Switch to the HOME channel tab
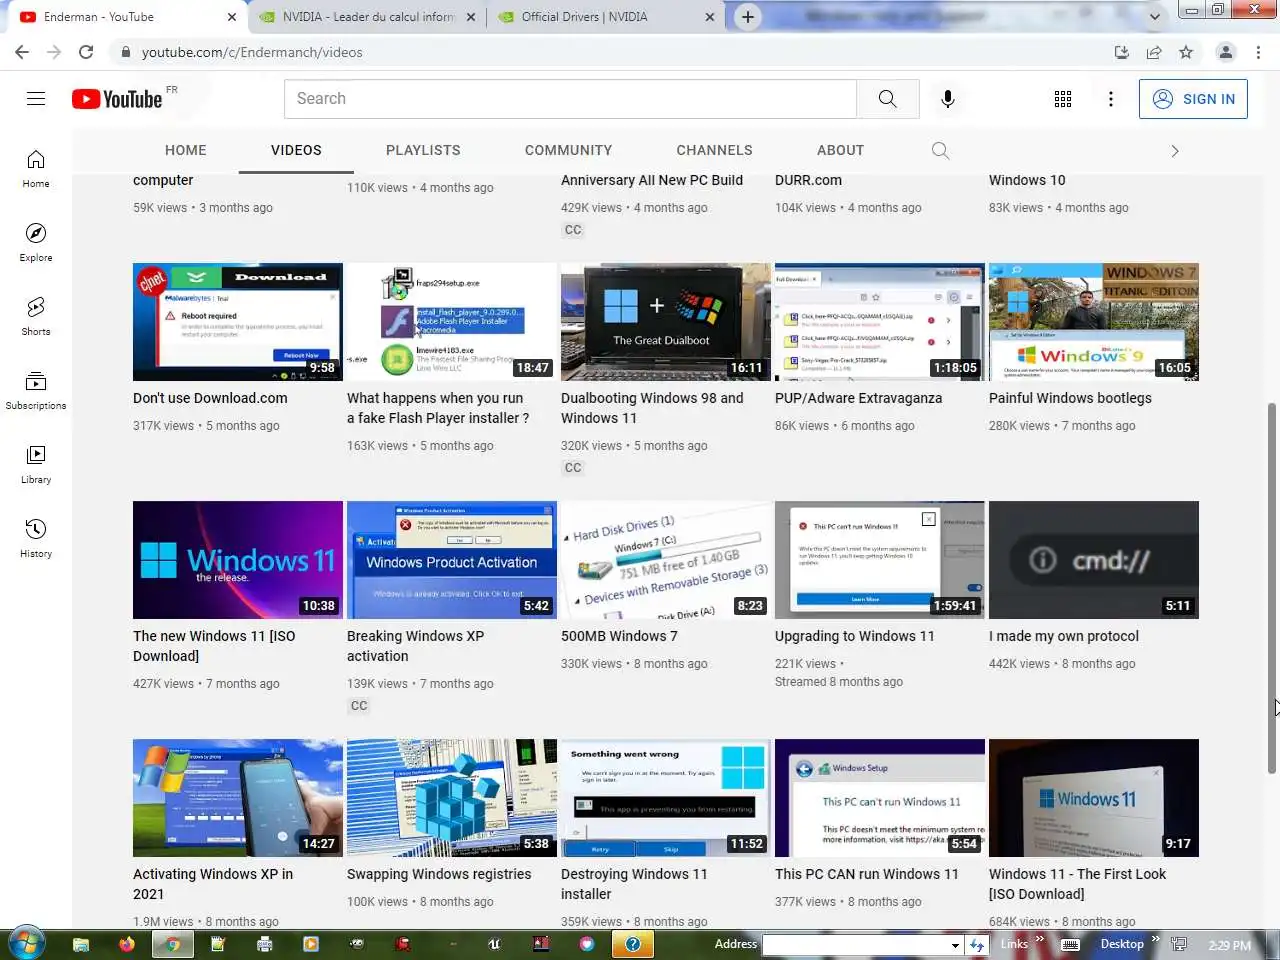Screen dimensions: 1280x960 [186, 150]
